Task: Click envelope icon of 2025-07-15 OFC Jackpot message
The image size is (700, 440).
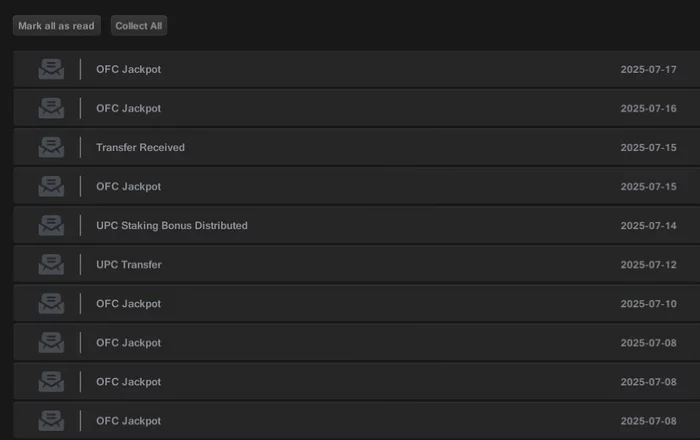Action: coord(51,186)
